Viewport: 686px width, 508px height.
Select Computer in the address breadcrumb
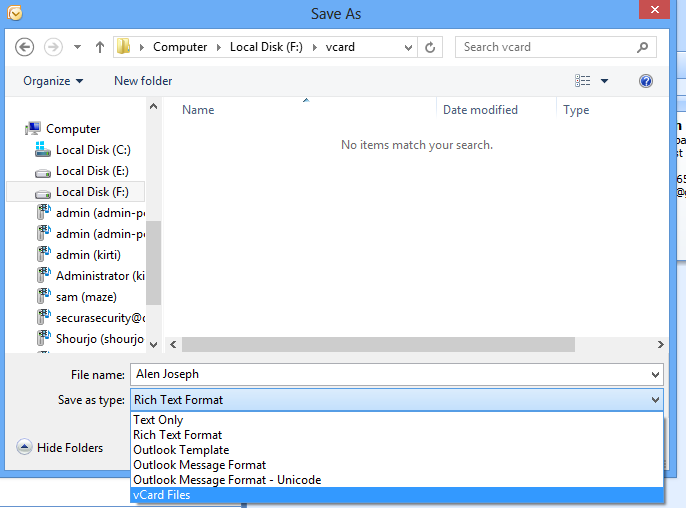[x=180, y=47]
